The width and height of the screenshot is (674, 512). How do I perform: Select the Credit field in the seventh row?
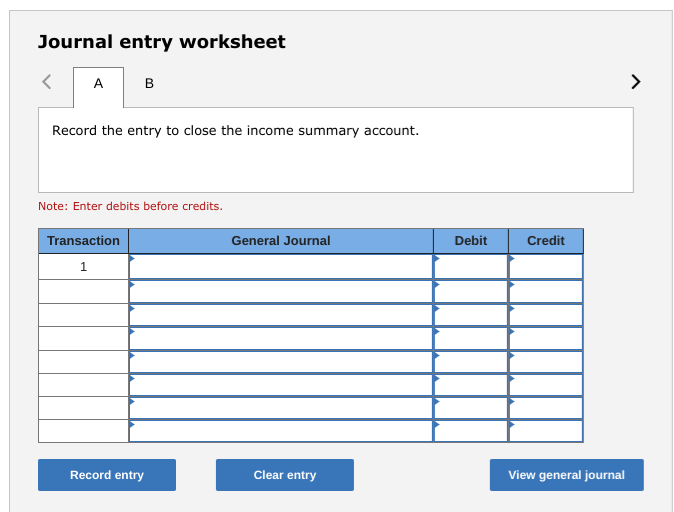pos(546,408)
